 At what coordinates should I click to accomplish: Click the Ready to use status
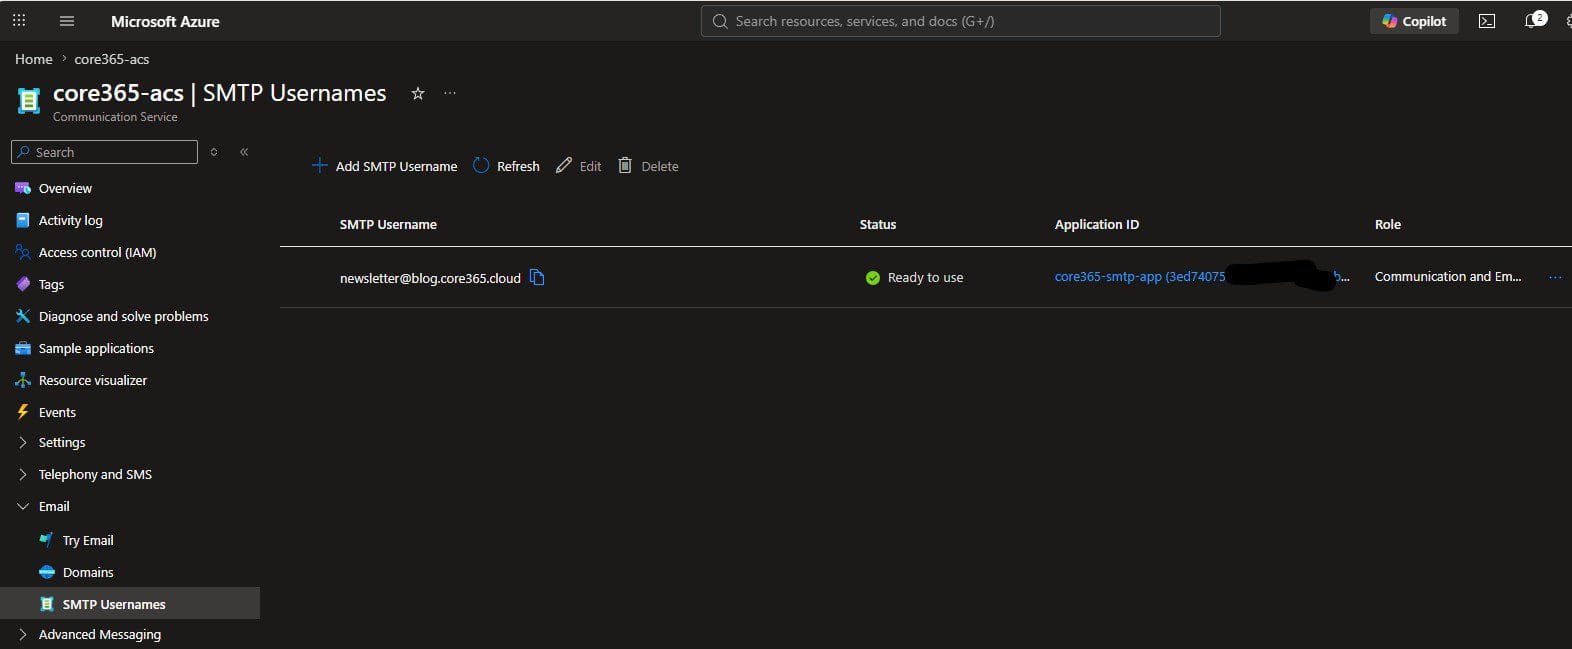coord(914,277)
